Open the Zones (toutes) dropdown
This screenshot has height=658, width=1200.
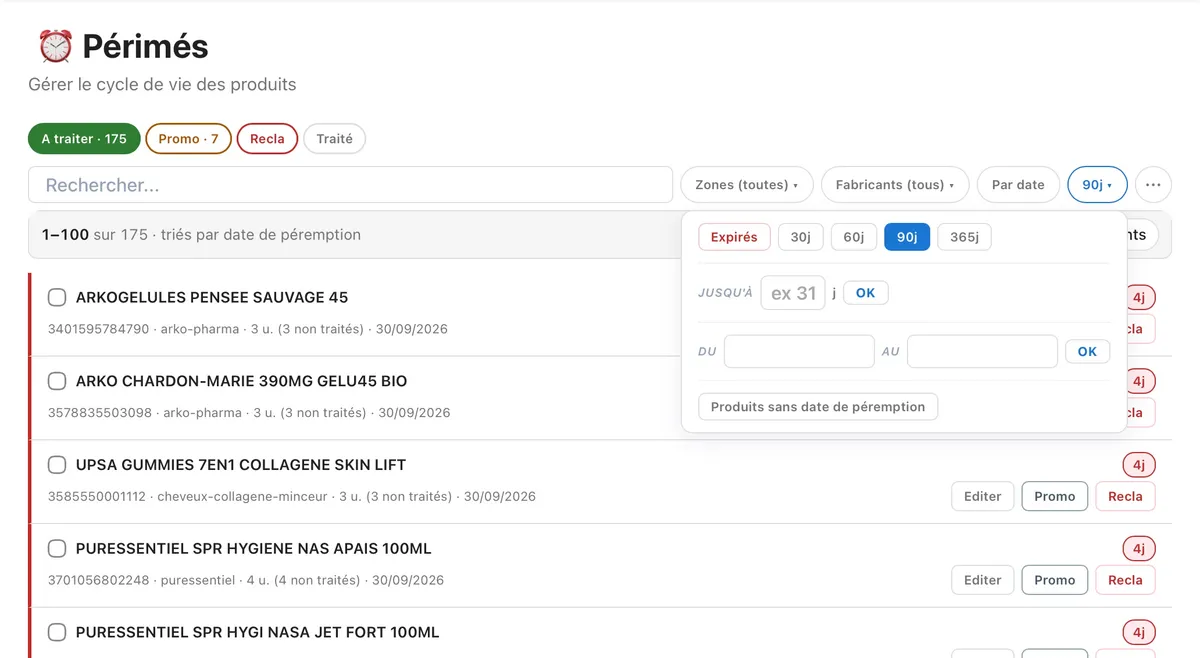[x=746, y=185]
